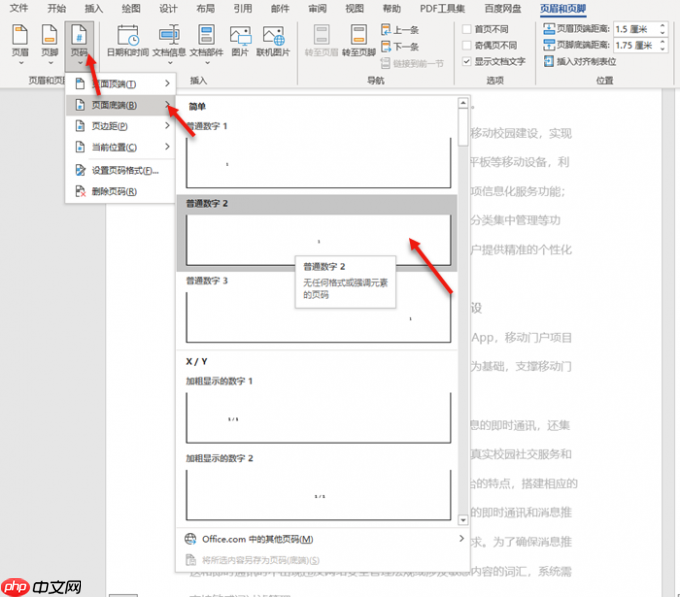The width and height of the screenshot is (680, 597).
Task: Click 删除页码 remove page numbers
Action: tap(120, 191)
